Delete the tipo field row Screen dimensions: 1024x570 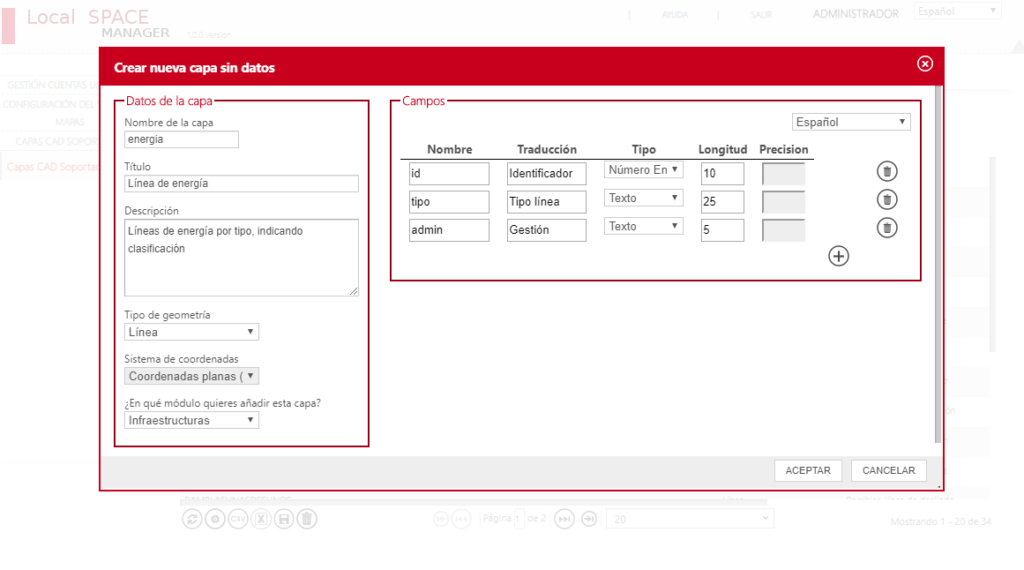point(887,200)
